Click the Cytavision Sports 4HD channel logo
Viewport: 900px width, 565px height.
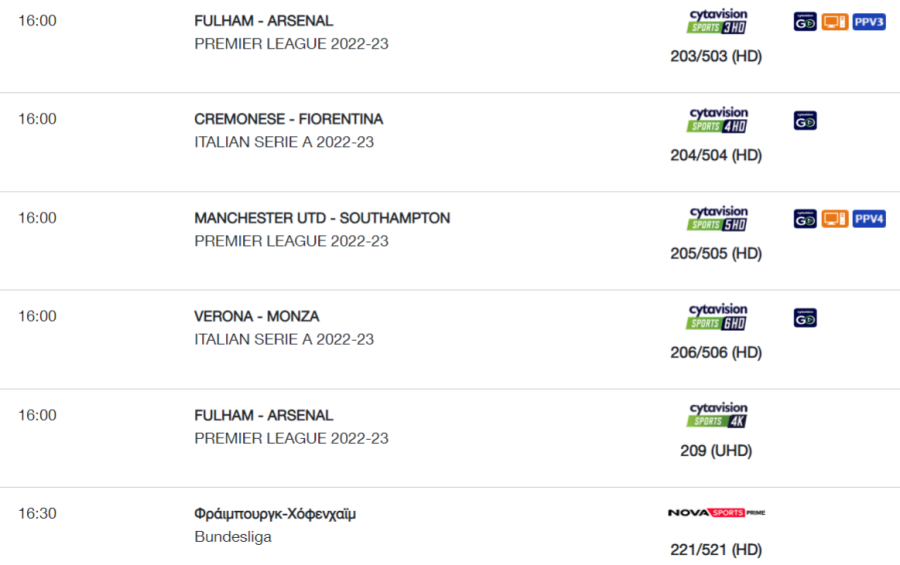(717, 120)
